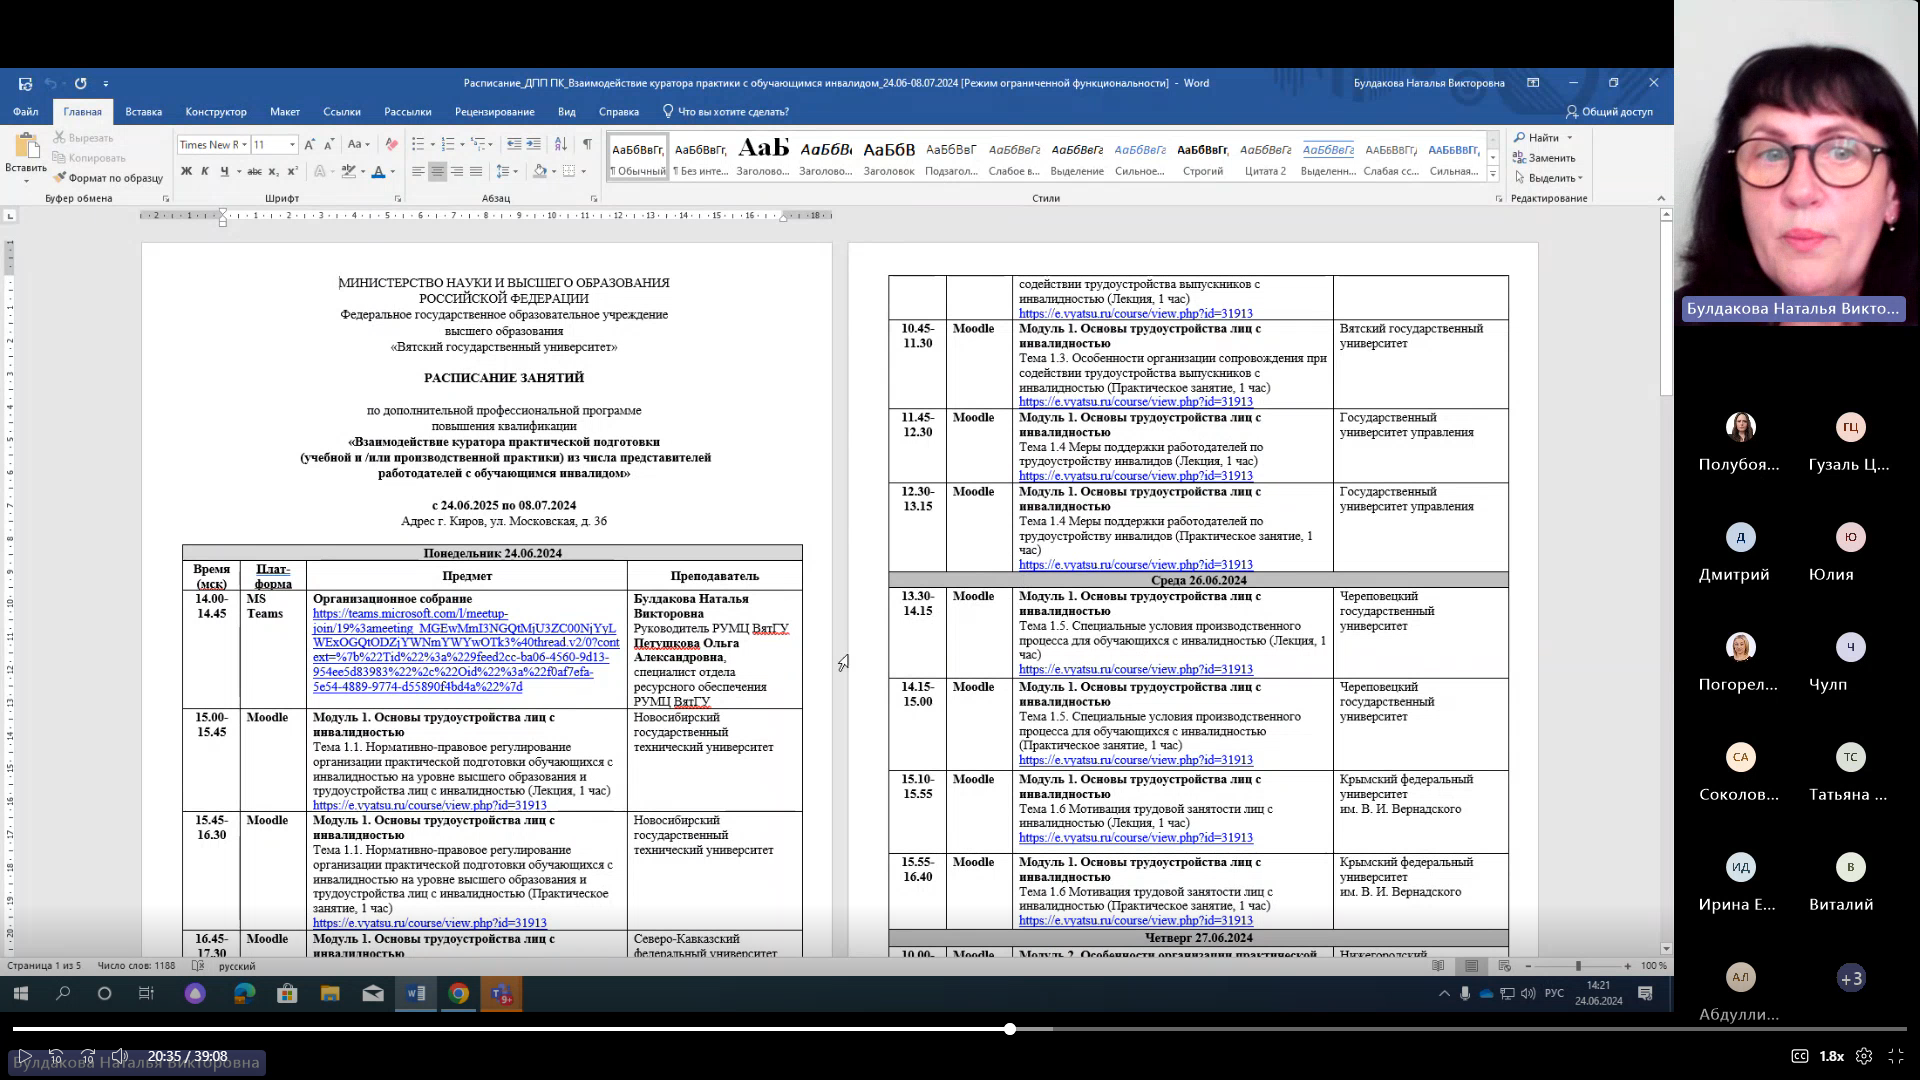Click the +3 more participants button

click(x=1851, y=978)
